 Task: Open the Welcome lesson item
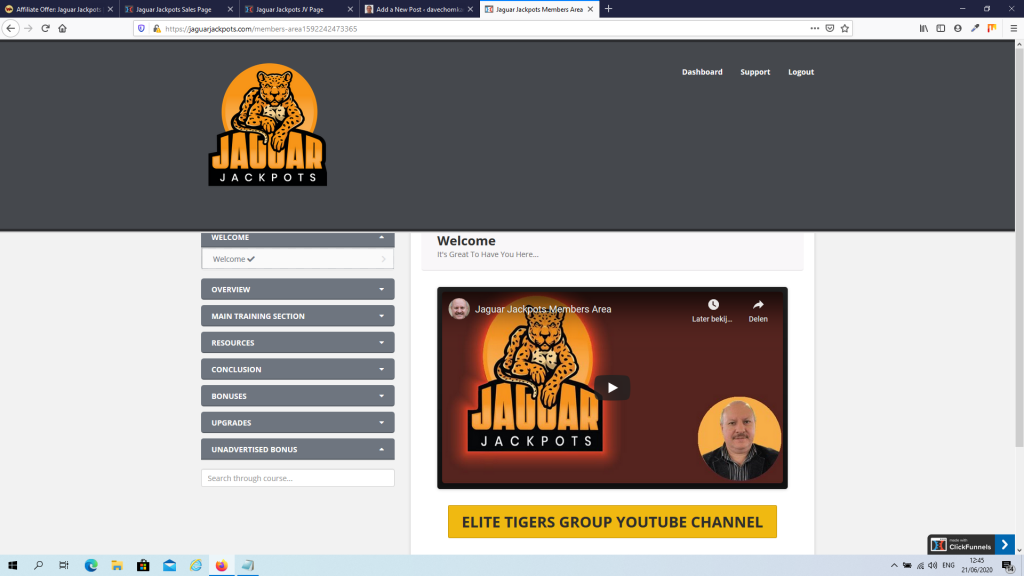point(298,259)
